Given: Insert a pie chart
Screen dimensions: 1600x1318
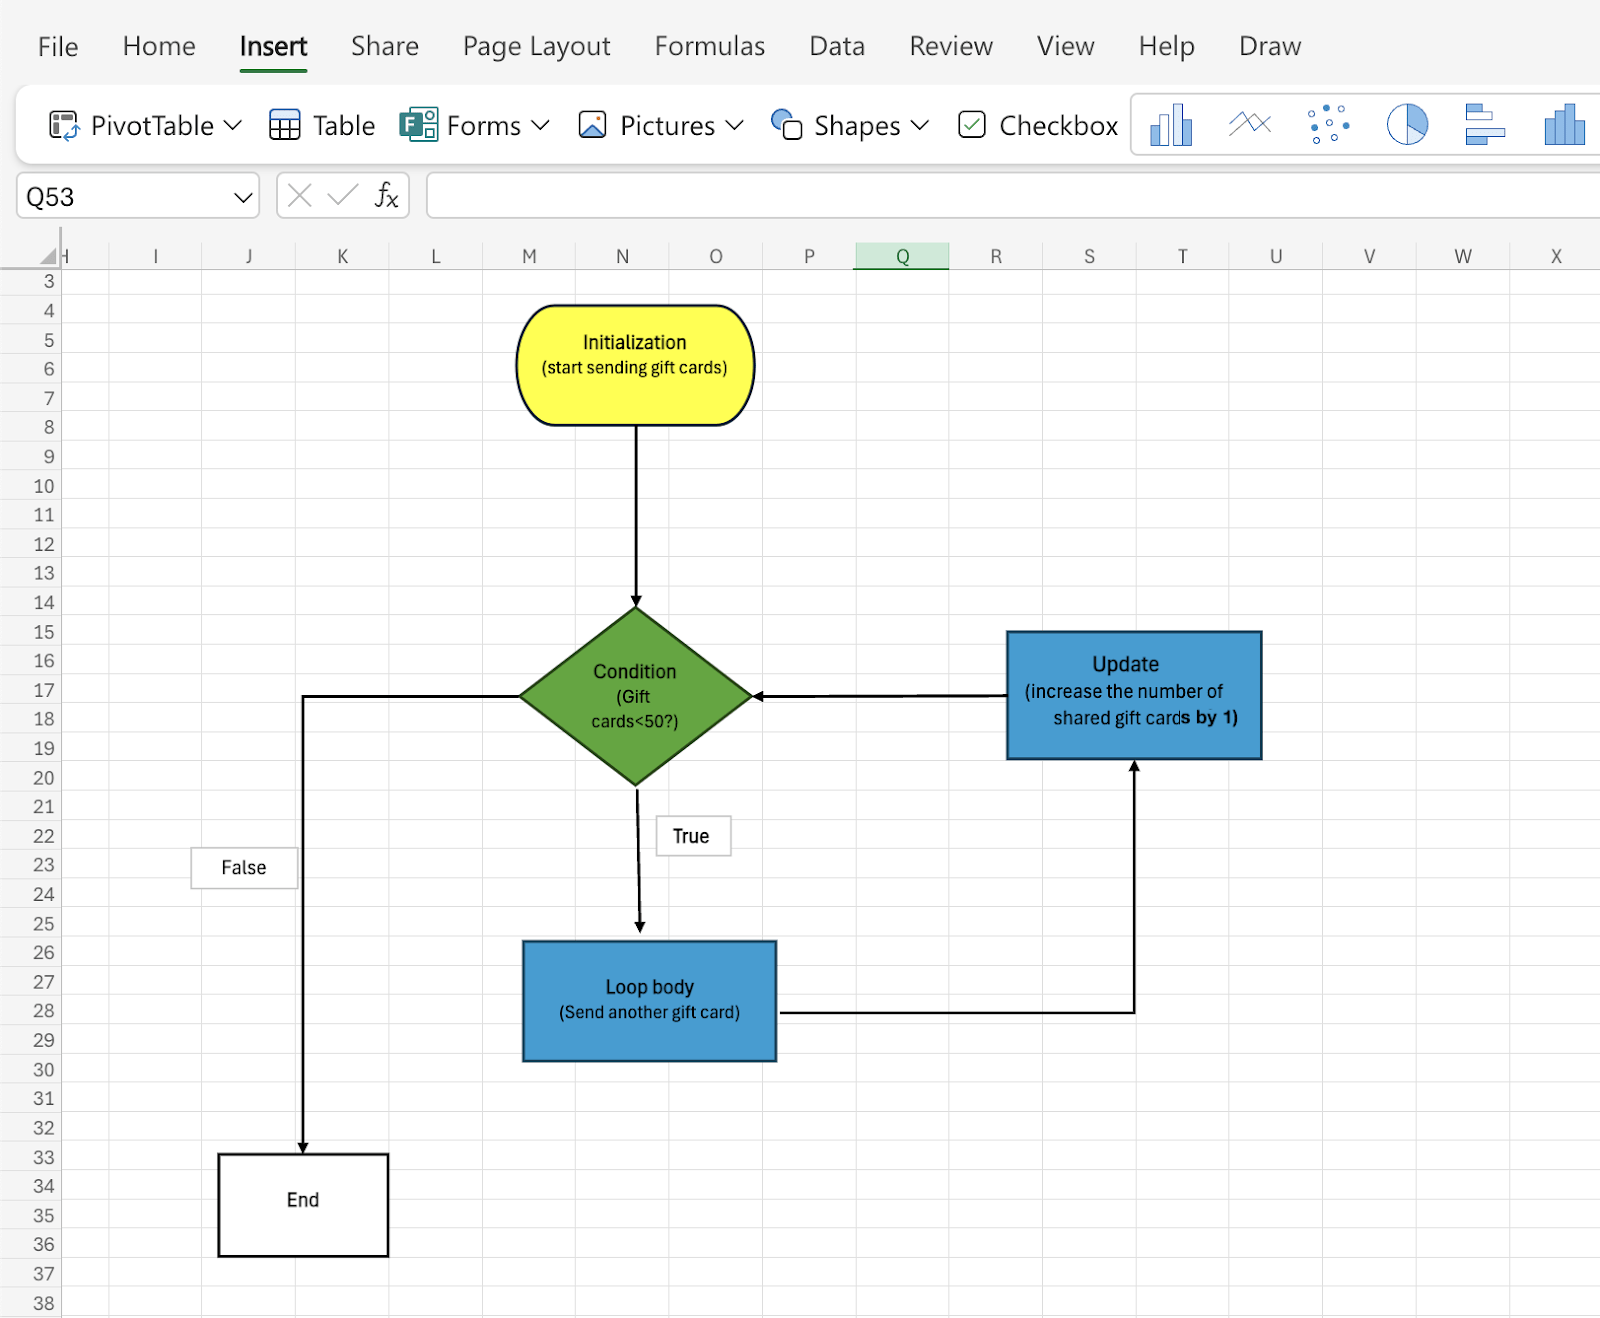Looking at the screenshot, I should (1407, 125).
